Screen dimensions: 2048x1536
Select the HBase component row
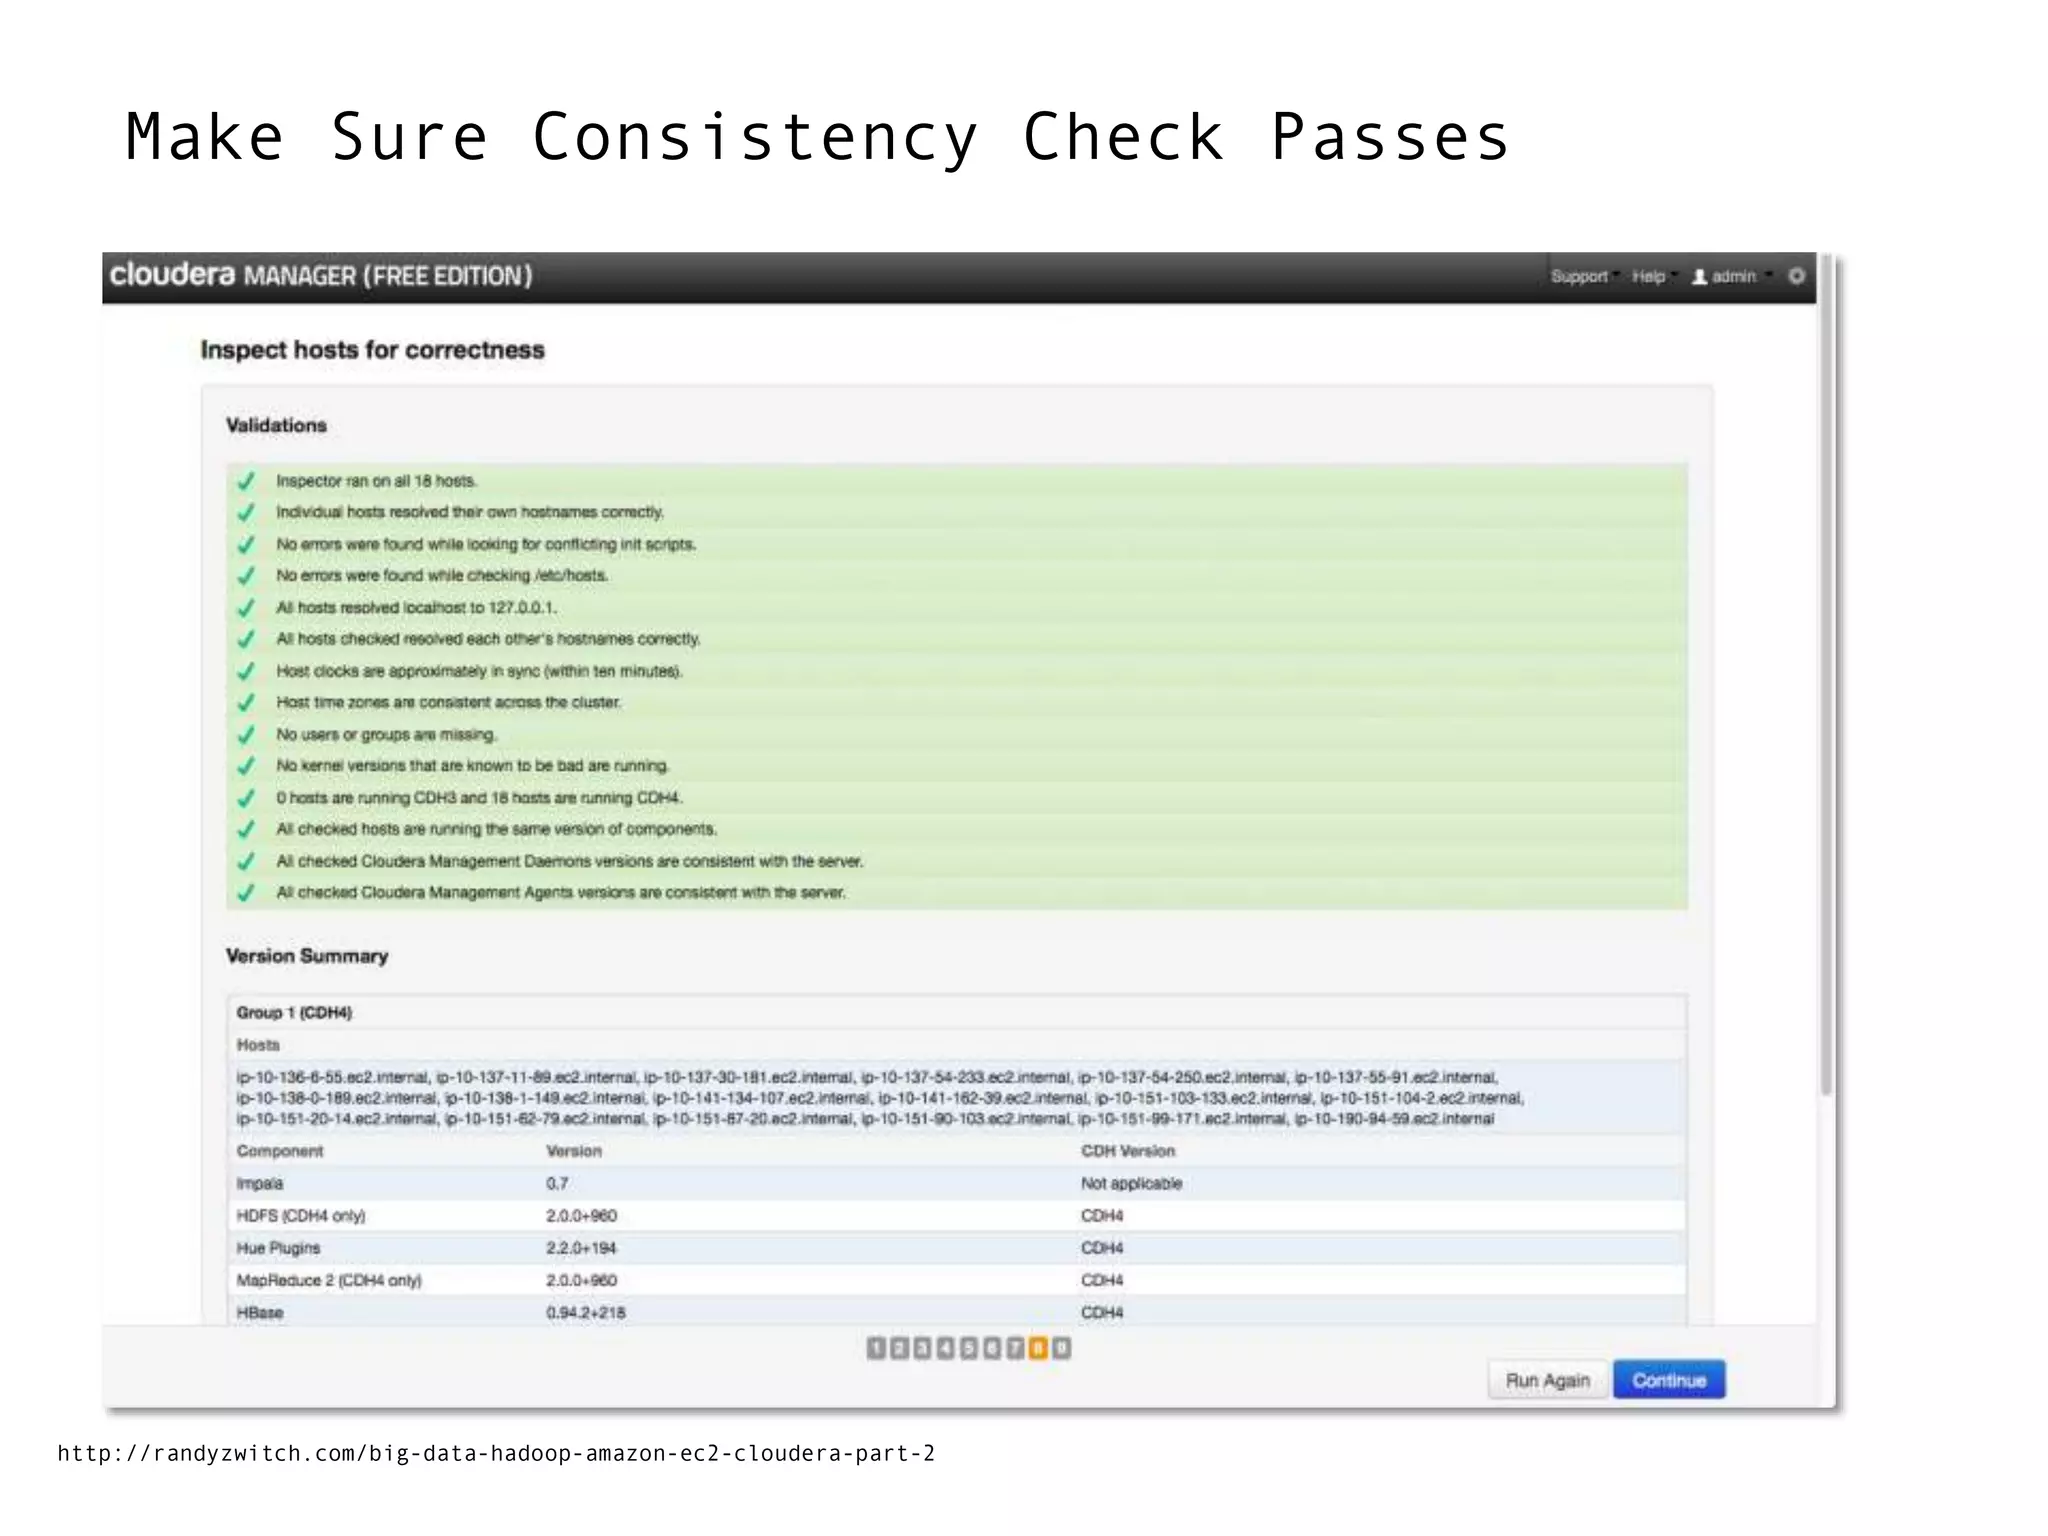point(957,1312)
